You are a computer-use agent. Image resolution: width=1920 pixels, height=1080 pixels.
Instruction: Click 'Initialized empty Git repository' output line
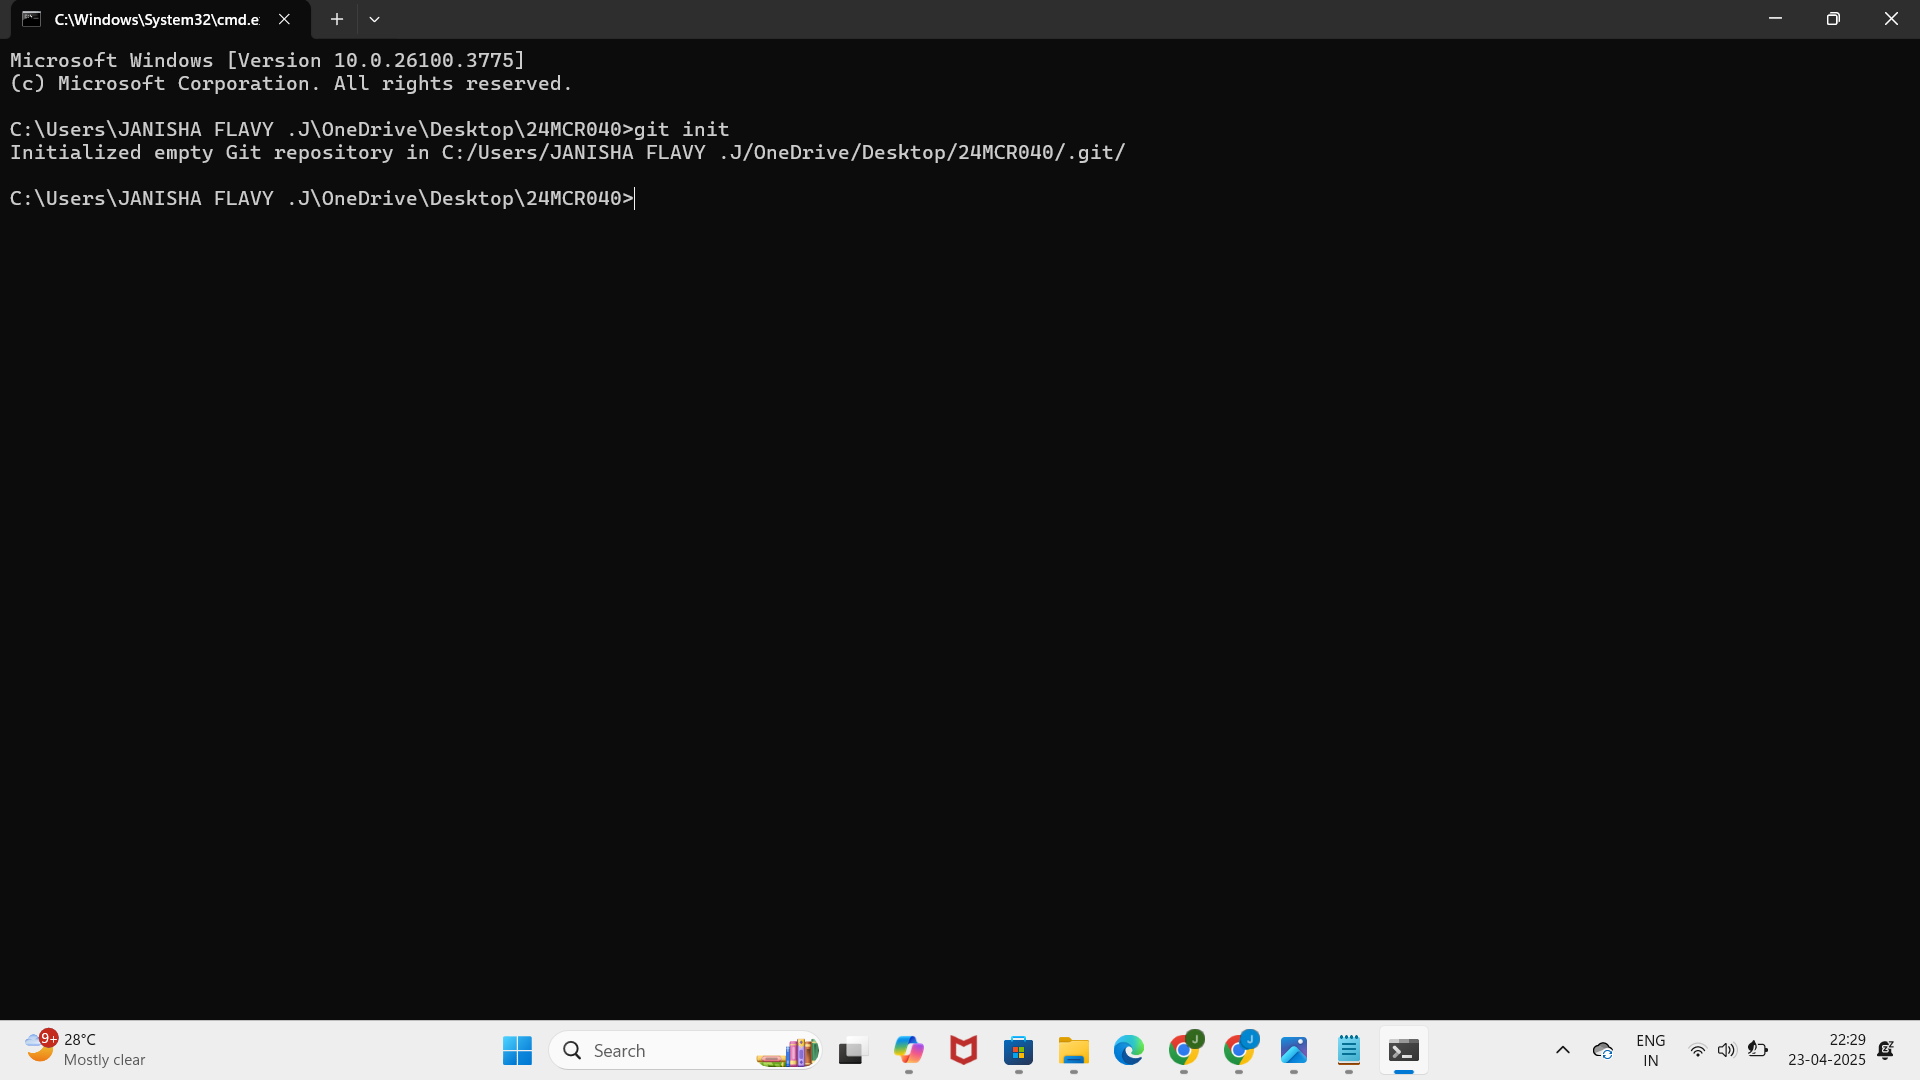coord(568,152)
